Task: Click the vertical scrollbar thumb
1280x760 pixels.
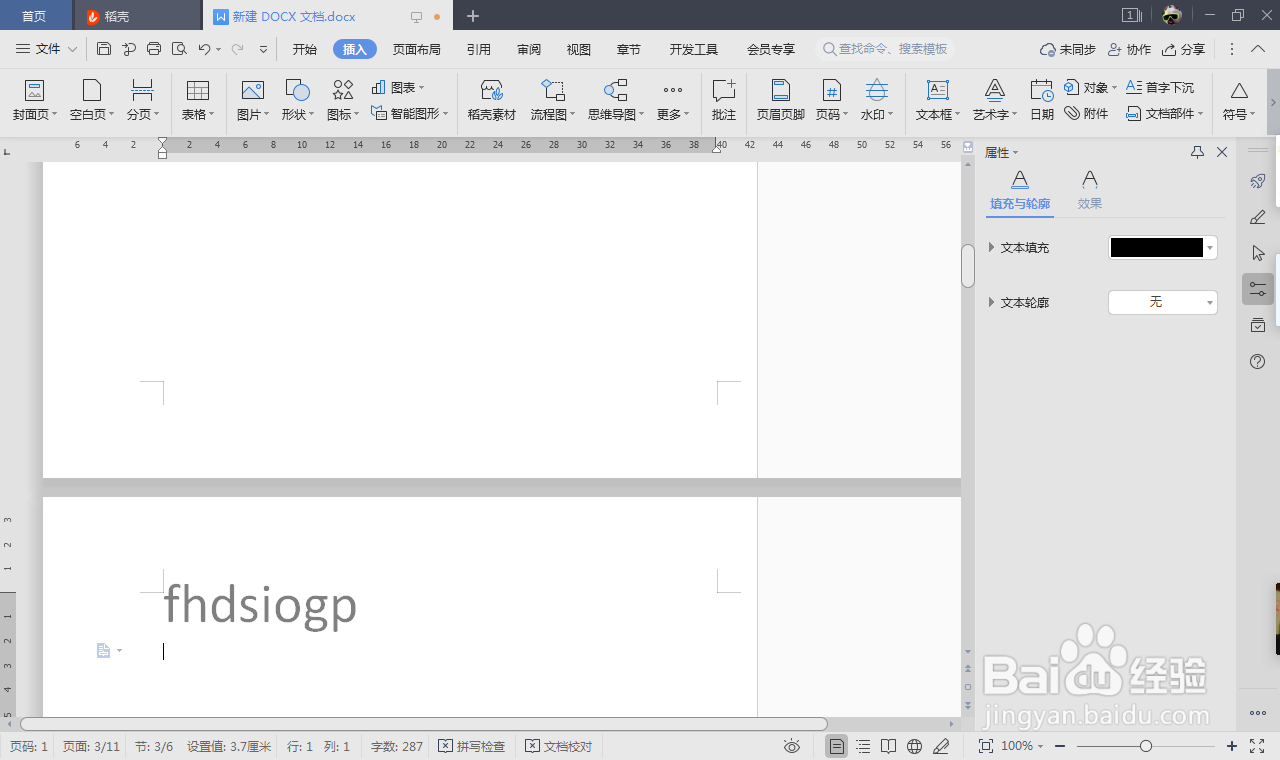Action: (968, 266)
